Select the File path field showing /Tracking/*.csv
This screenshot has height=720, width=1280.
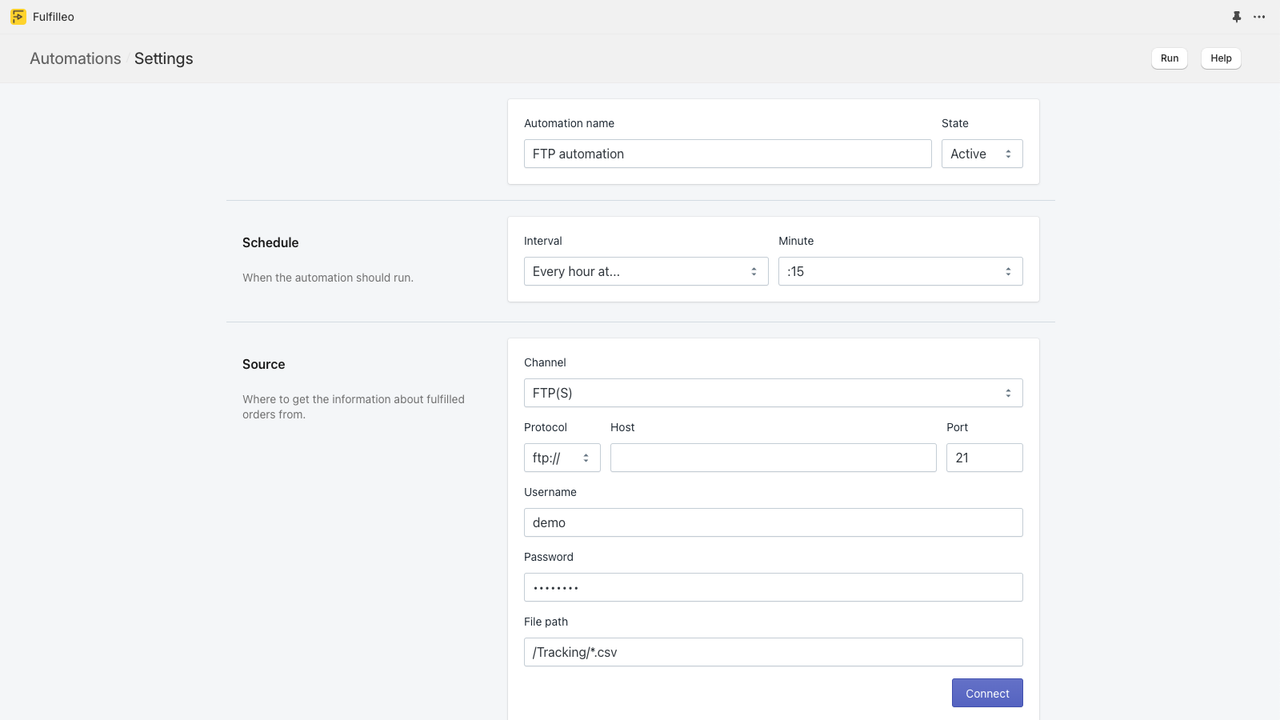(772, 651)
